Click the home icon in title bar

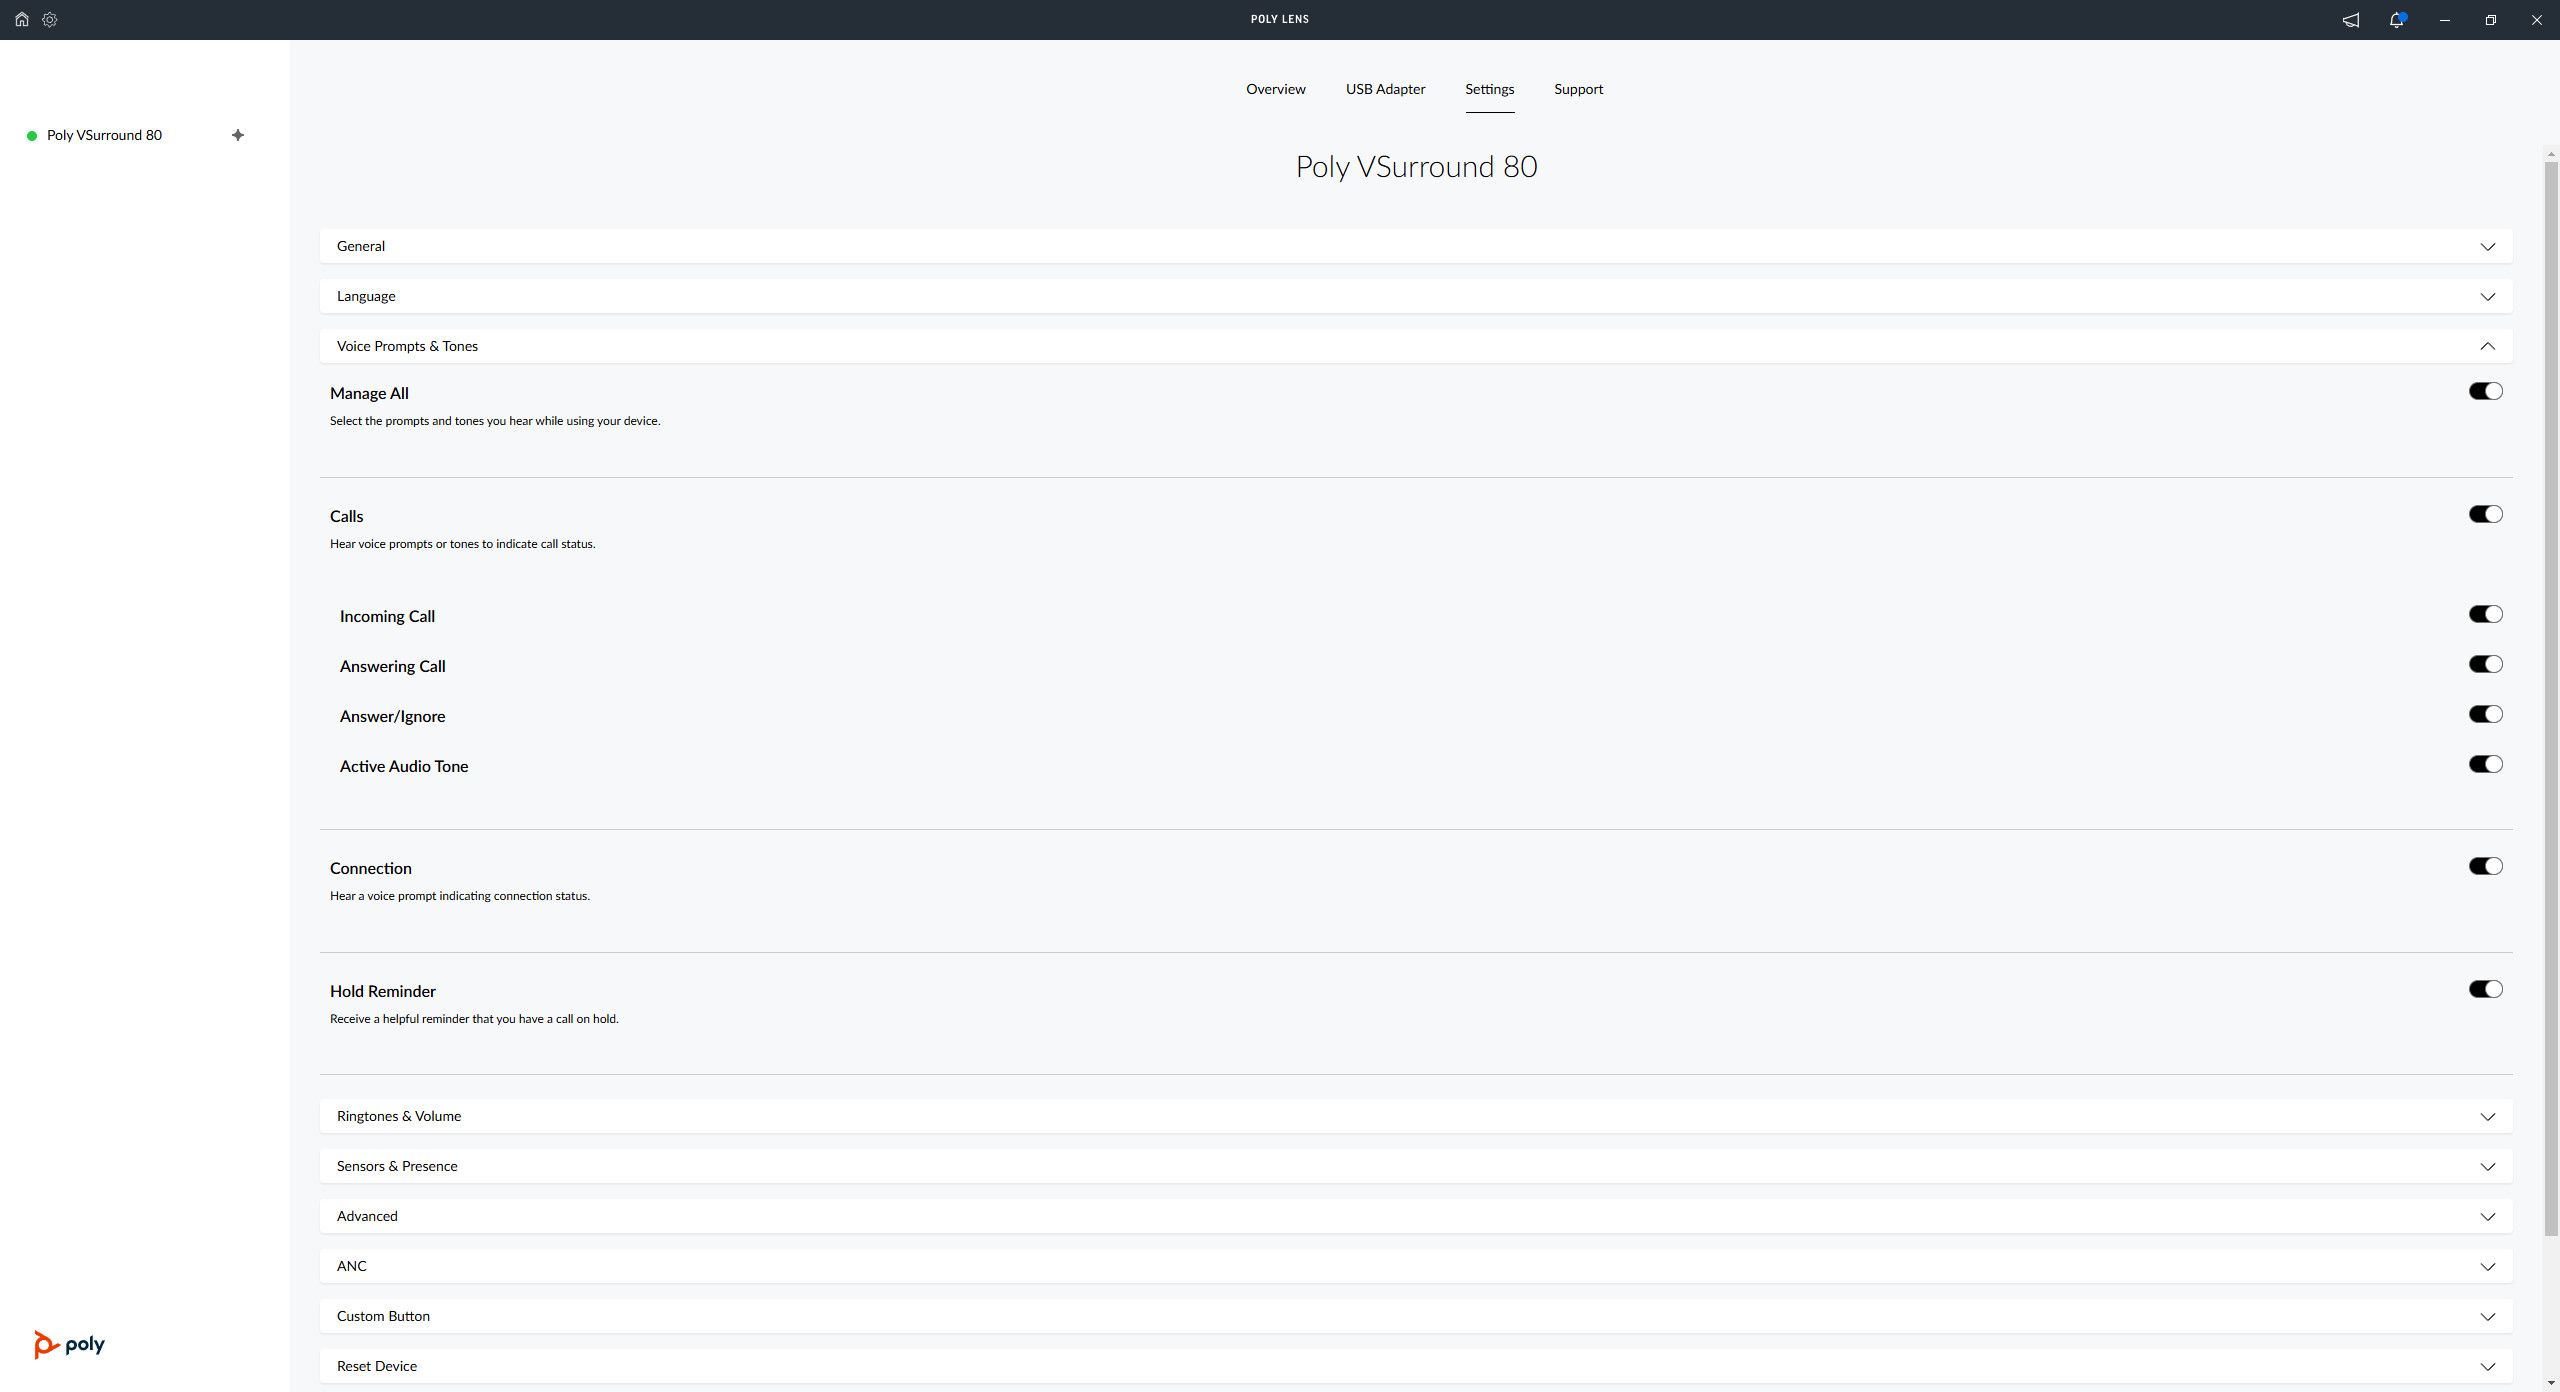click(21, 19)
